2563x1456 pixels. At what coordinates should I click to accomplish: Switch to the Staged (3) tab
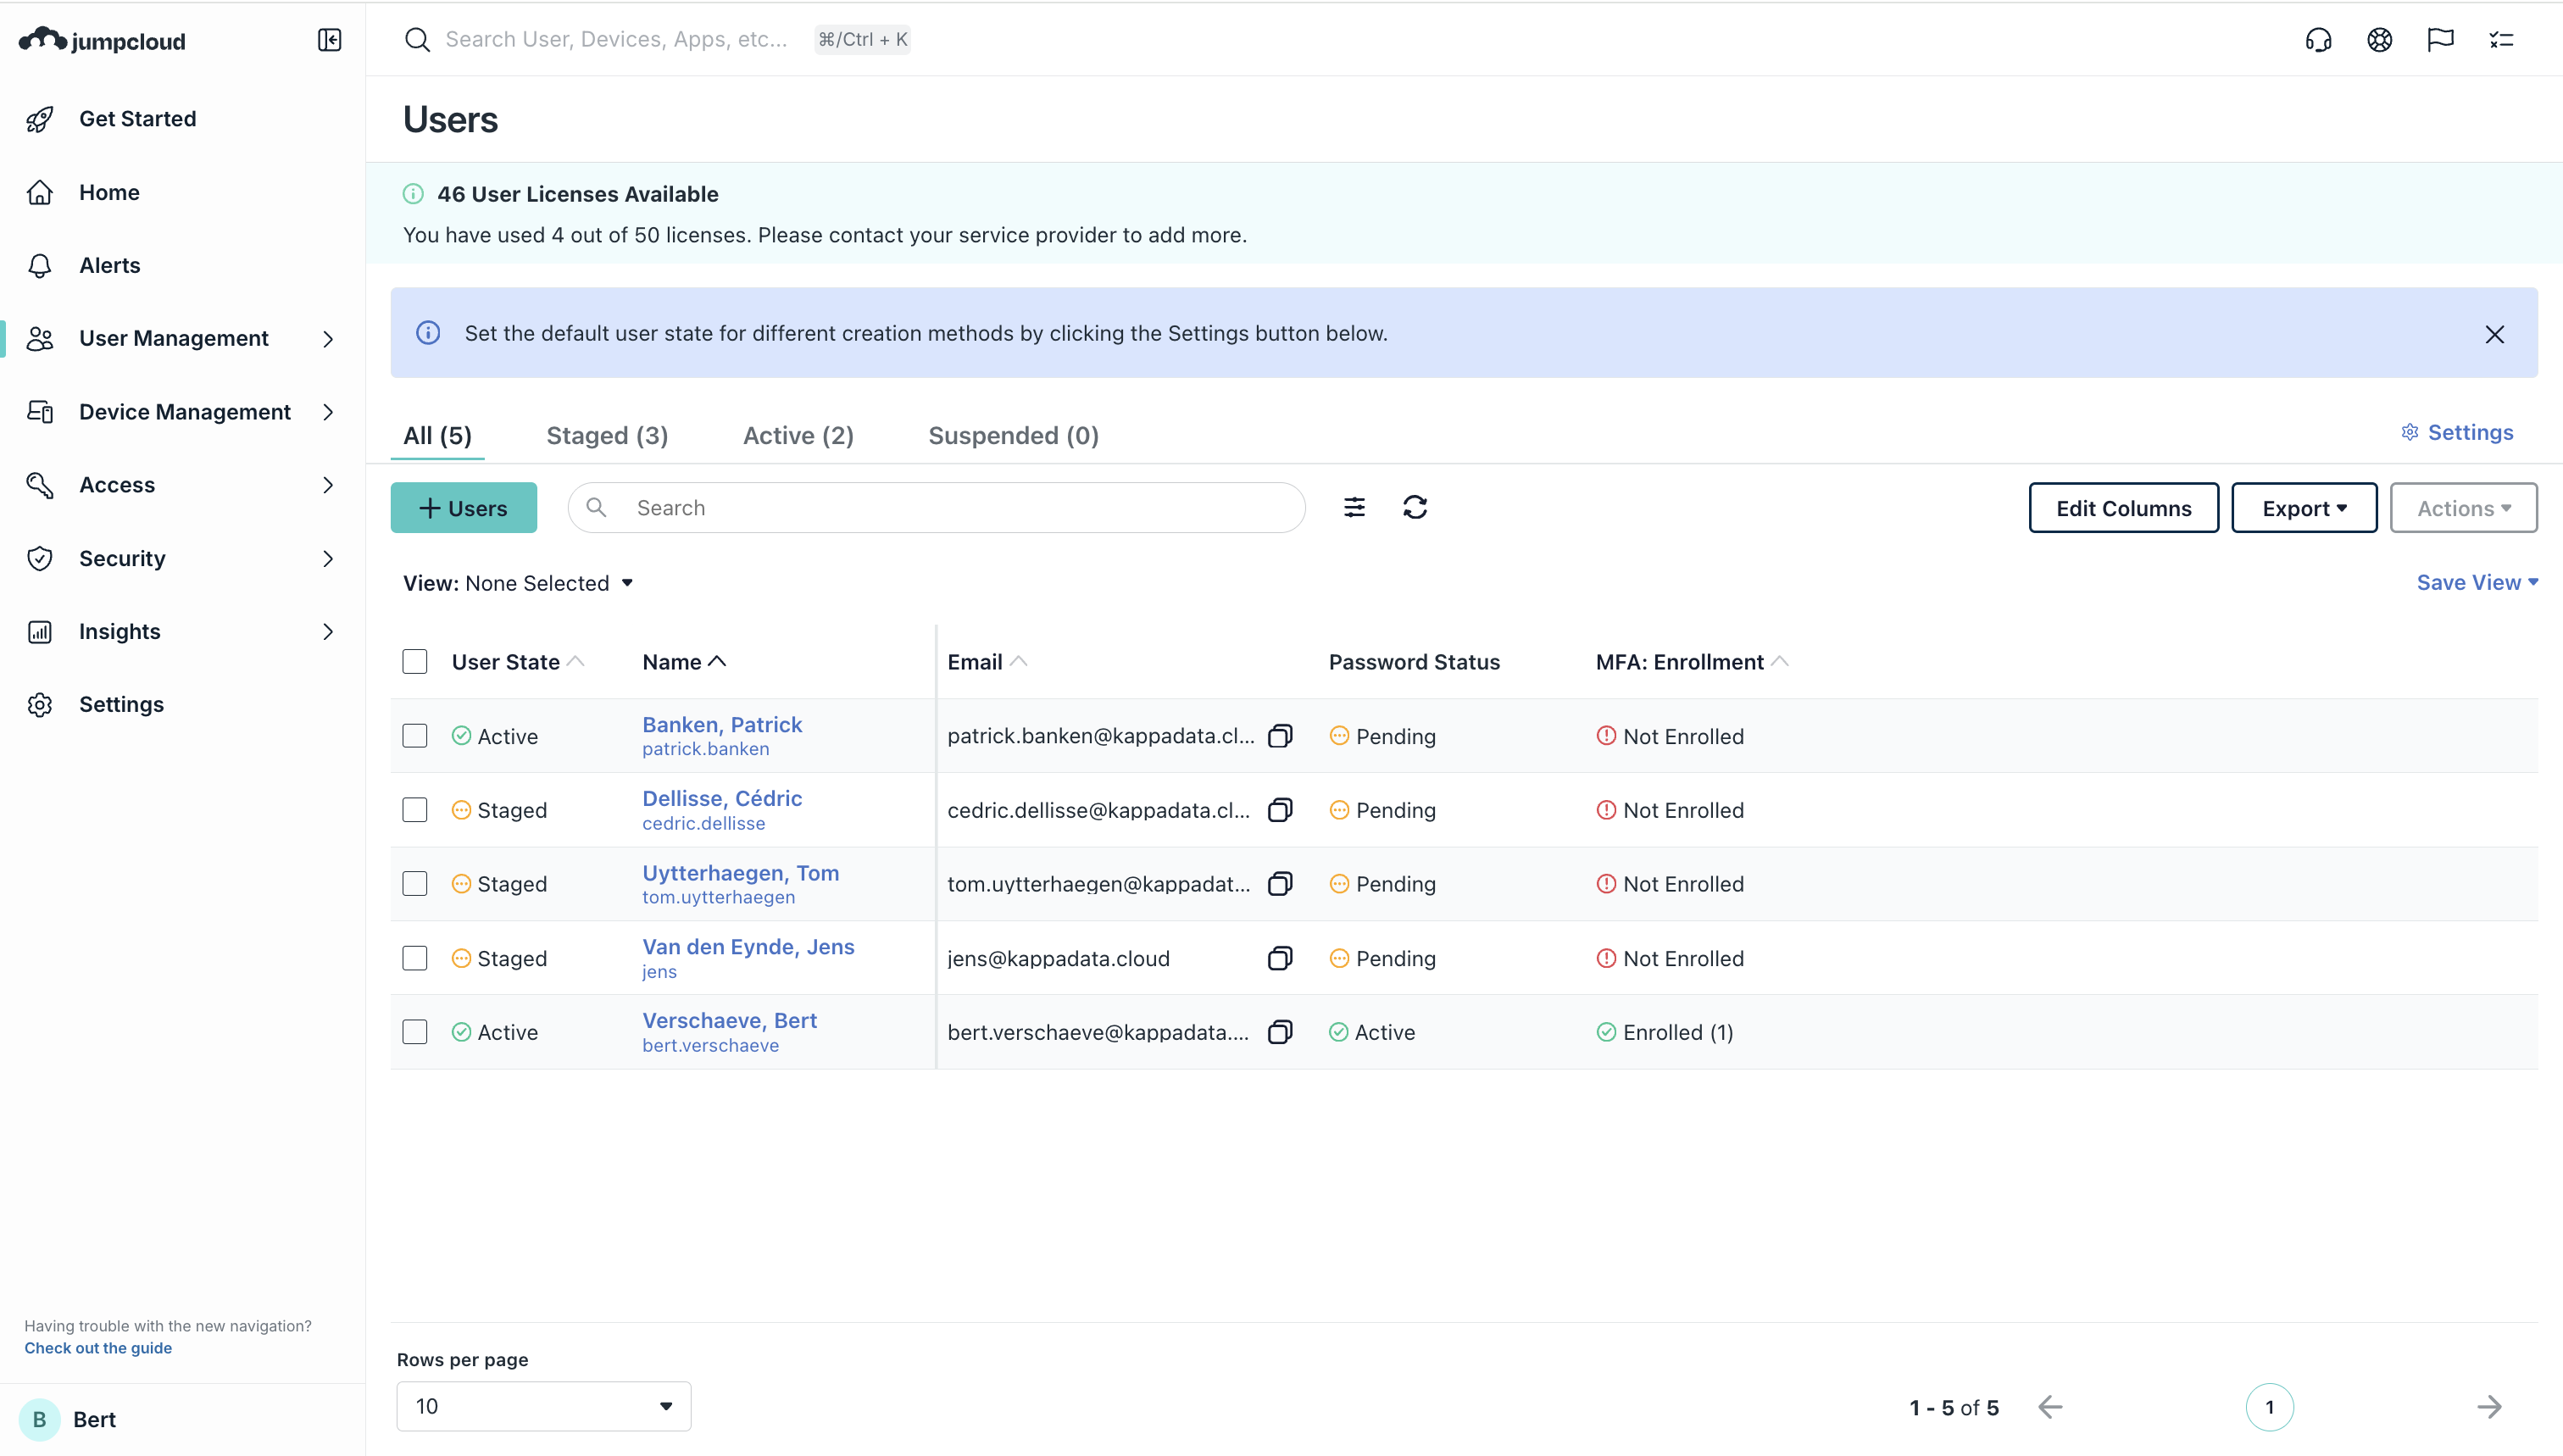tap(607, 436)
